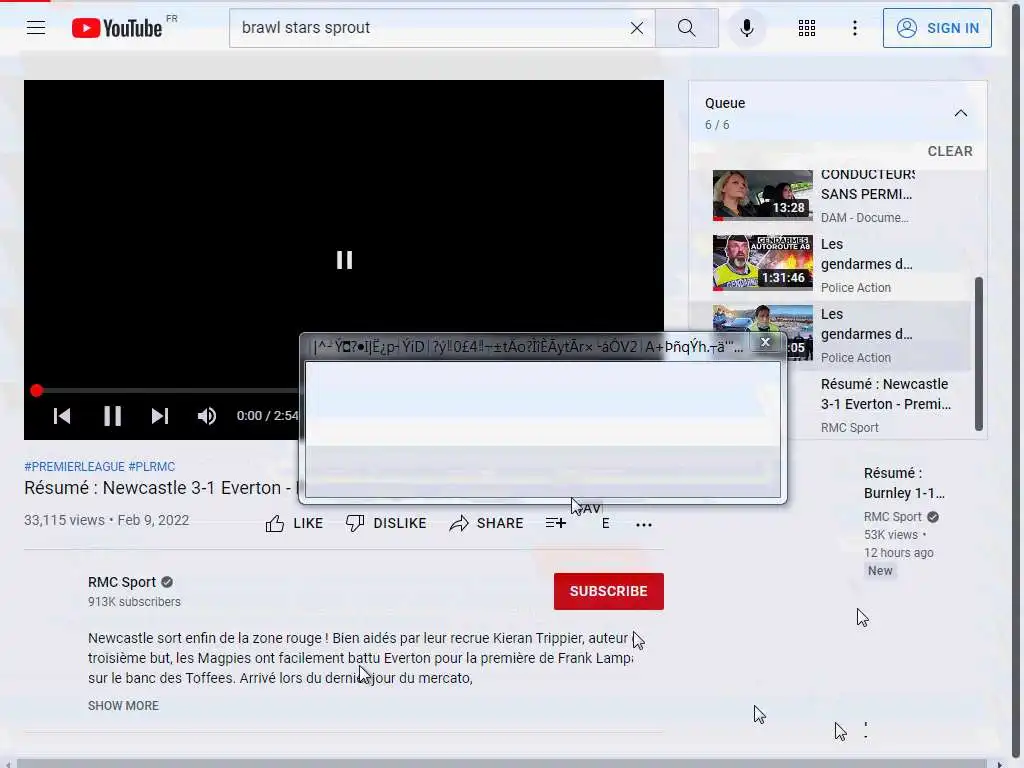Image resolution: width=1024 pixels, height=768 pixels.
Task: Open the #PREMIERLEAGUE hashtag
Action: click(x=74, y=466)
